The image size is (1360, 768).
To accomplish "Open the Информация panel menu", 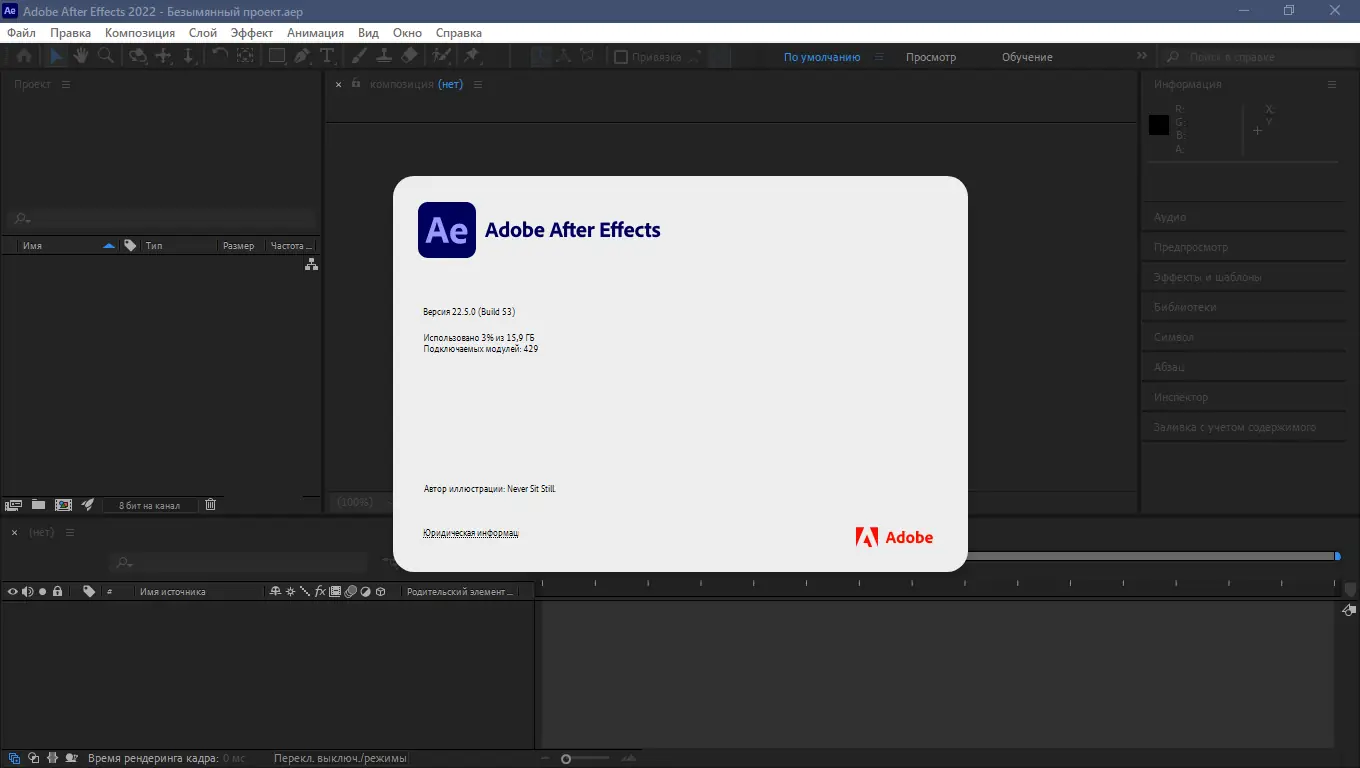I will pos(1332,84).
